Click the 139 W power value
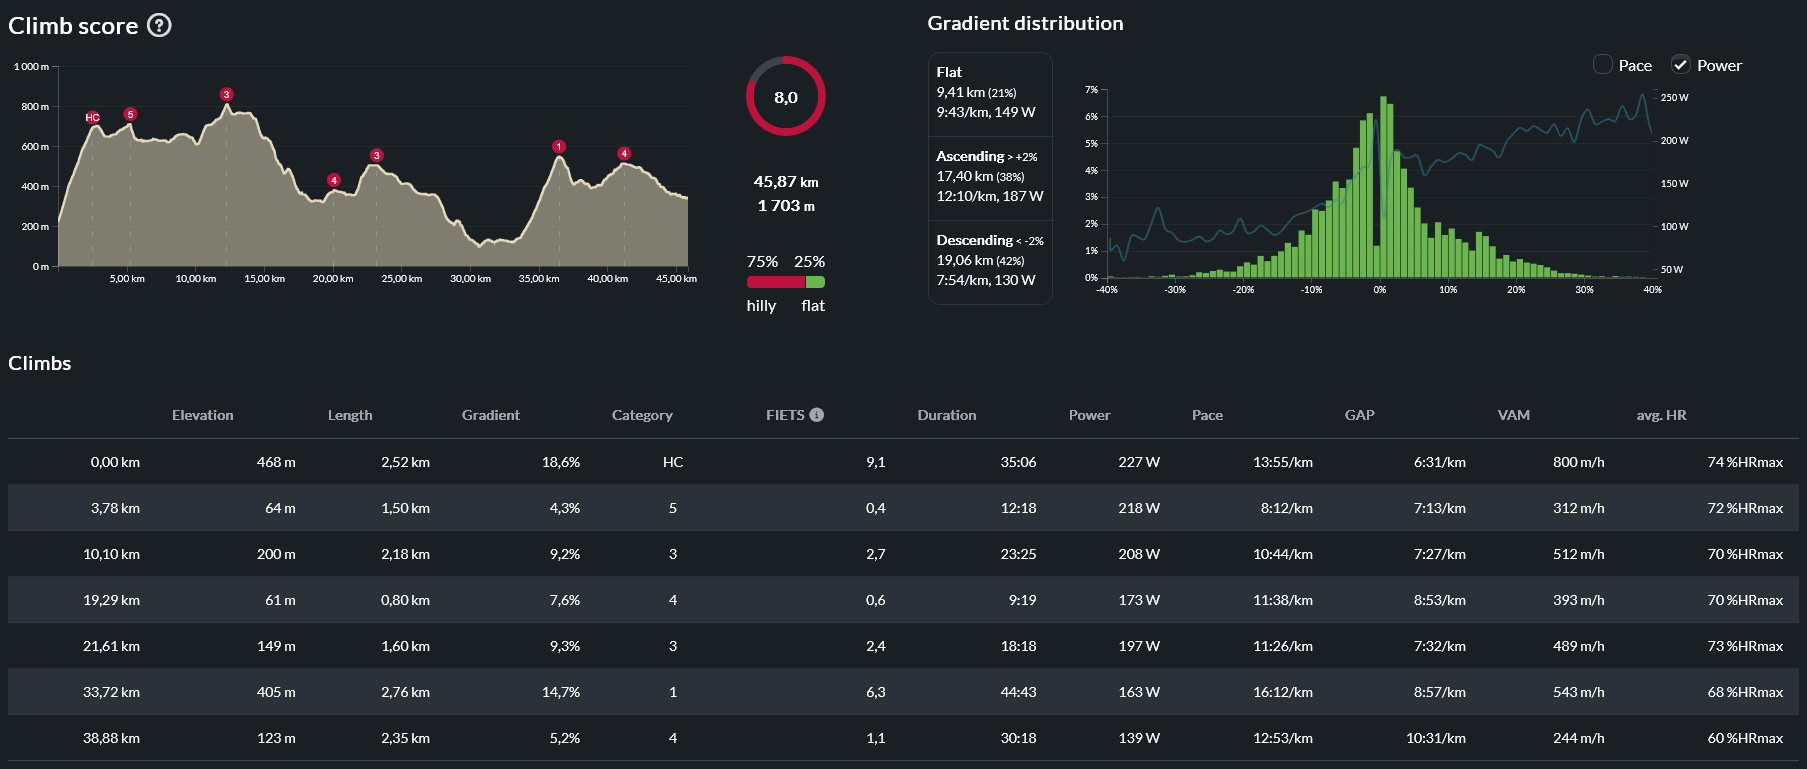Screen dimensions: 1807x769 click(1139, 738)
